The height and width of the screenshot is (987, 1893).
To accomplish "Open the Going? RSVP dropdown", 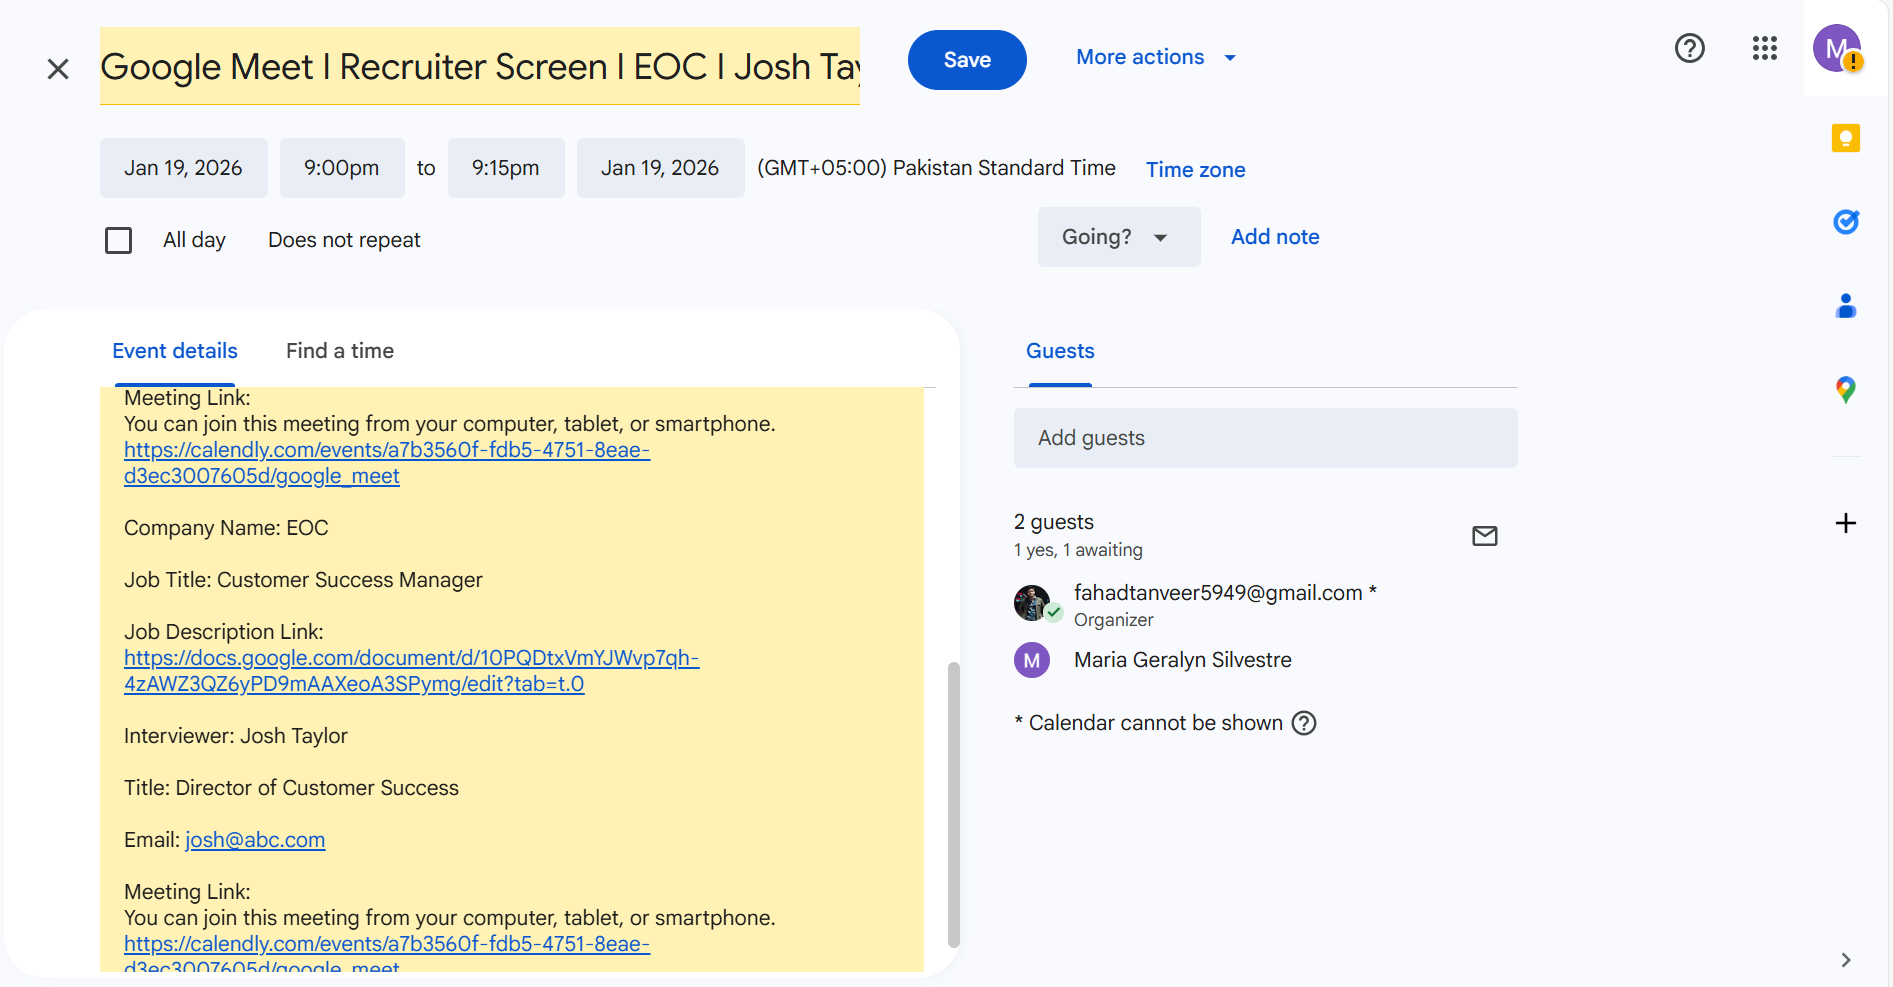I will (x=1119, y=237).
